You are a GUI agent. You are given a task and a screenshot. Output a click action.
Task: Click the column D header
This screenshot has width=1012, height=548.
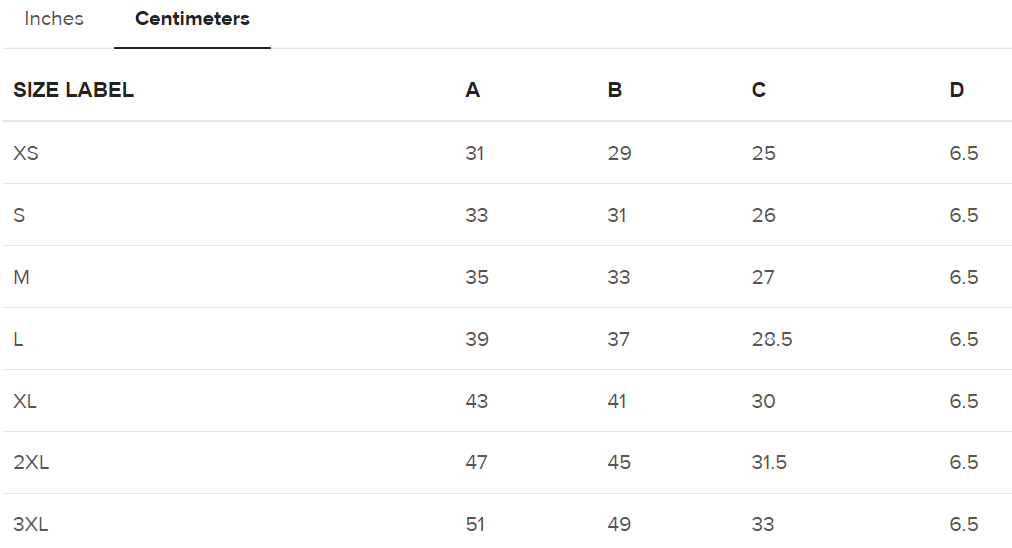click(x=957, y=90)
